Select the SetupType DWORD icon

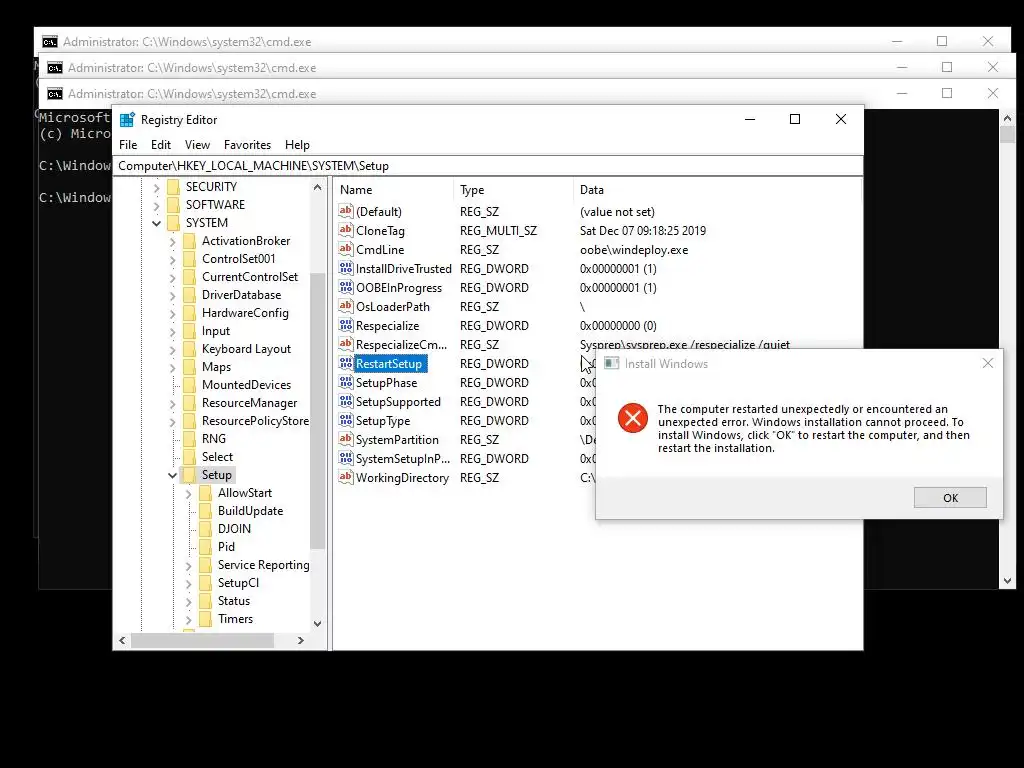[345, 420]
